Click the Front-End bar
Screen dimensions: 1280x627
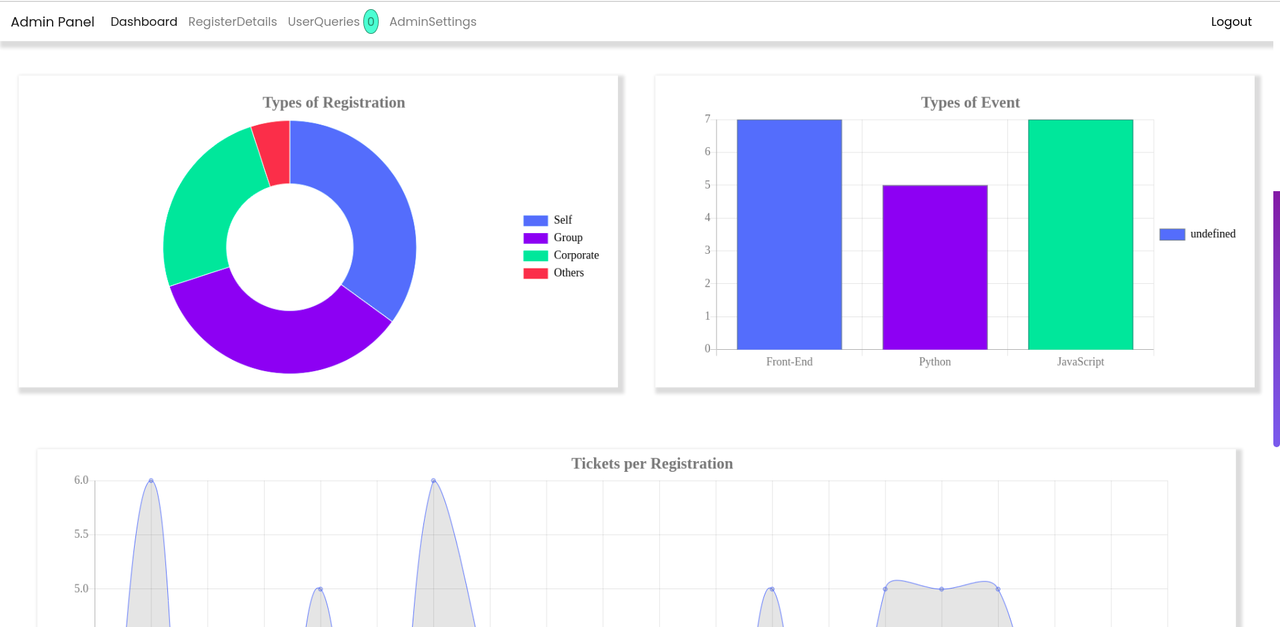[x=789, y=234]
